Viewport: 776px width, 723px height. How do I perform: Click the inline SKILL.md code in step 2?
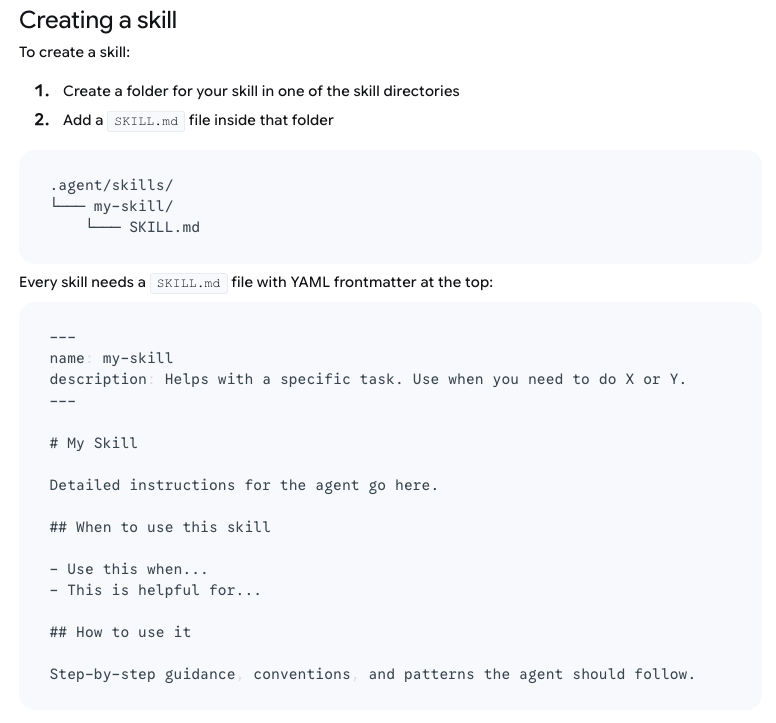146,121
